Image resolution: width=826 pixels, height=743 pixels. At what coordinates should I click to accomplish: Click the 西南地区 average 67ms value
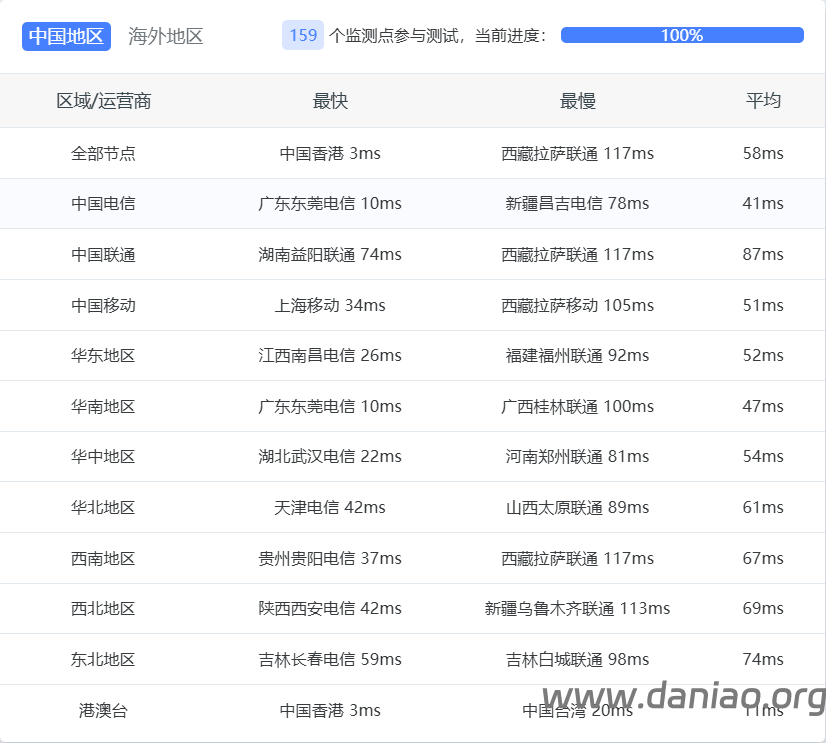763,558
